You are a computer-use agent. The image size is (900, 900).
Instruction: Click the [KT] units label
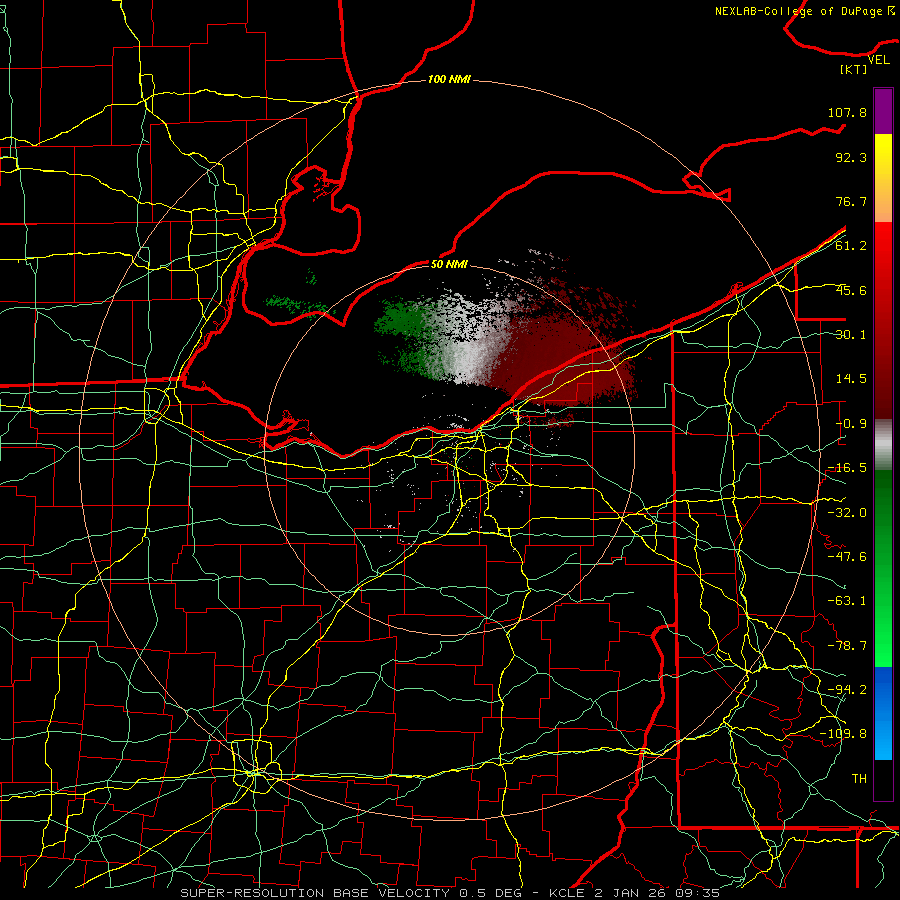click(x=854, y=69)
